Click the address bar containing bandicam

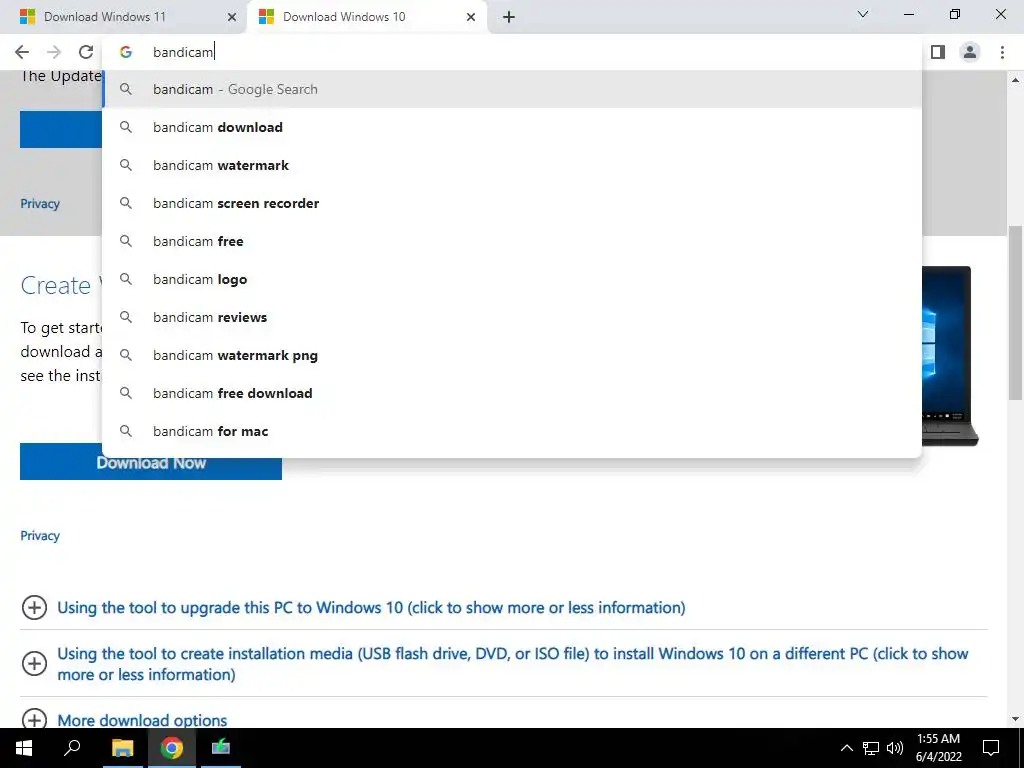point(512,52)
